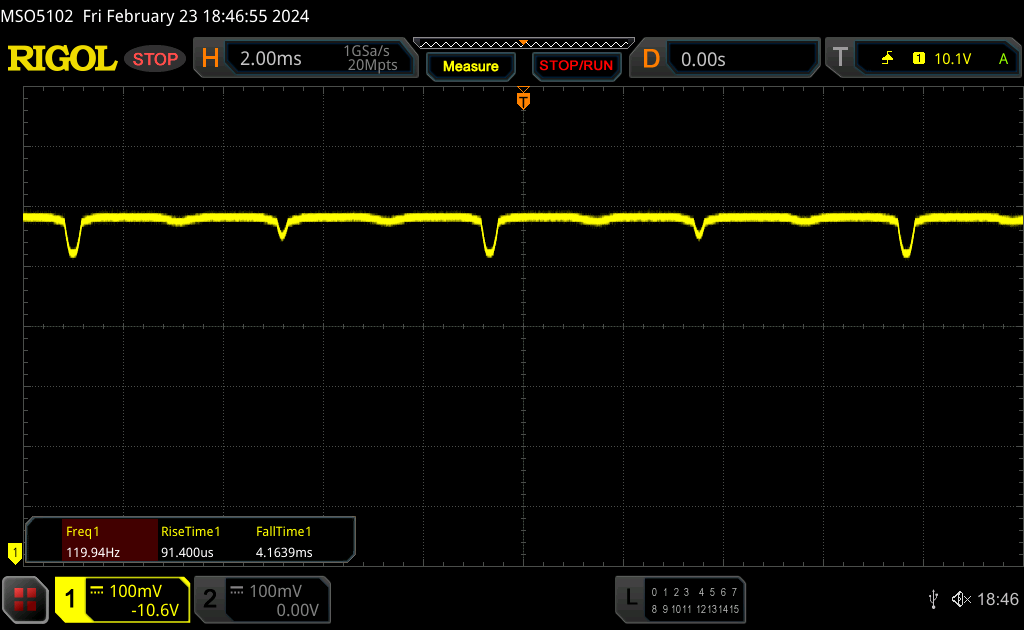Click the 1GSa/s 20Mpts sample rate readout
This screenshot has width=1024, height=630.
[x=371, y=58]
